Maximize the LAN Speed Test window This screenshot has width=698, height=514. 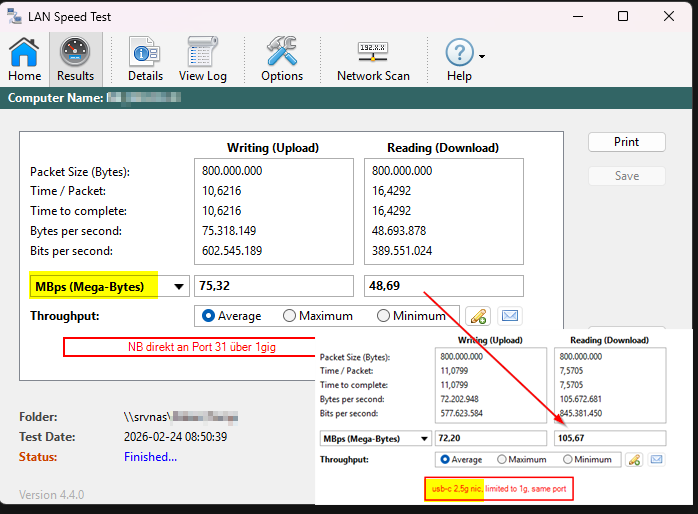623,16
